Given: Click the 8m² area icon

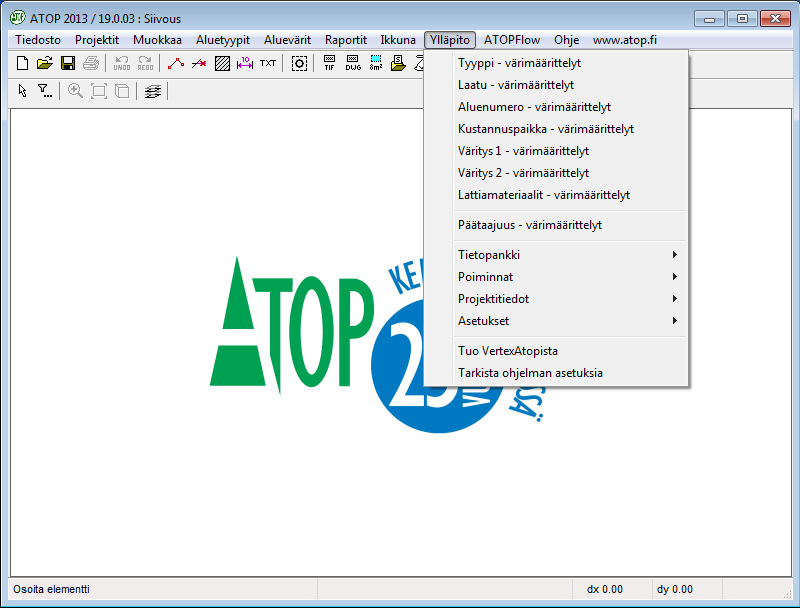Looking at the screenshot, I should [x=376, y=63].
